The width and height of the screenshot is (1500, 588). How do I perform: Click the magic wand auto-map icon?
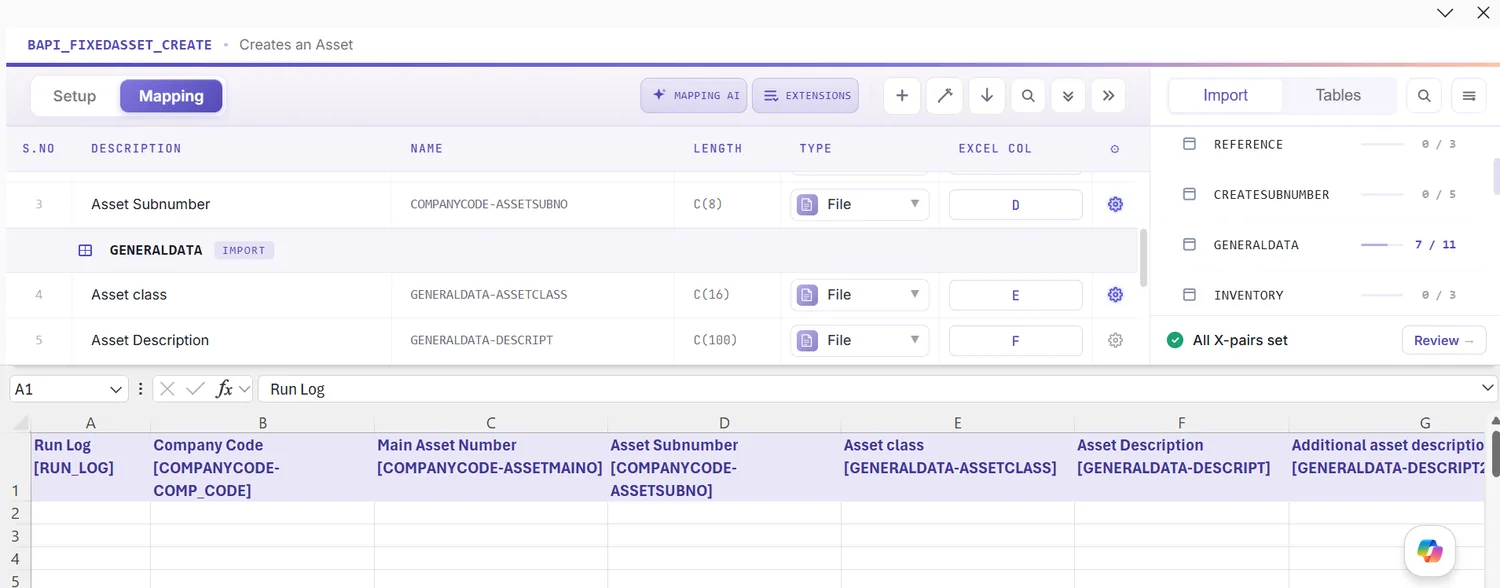(944, 96)
